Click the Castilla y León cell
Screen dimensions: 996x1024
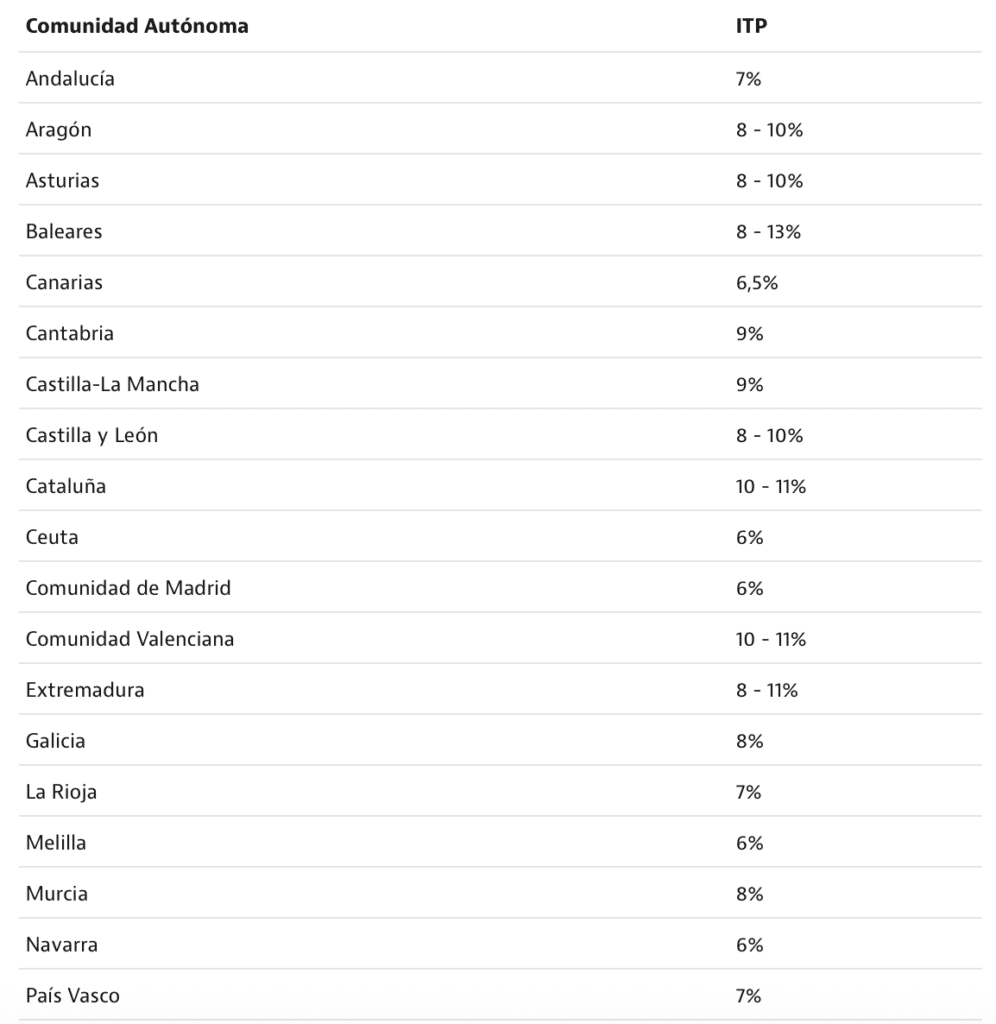[92, 435]
